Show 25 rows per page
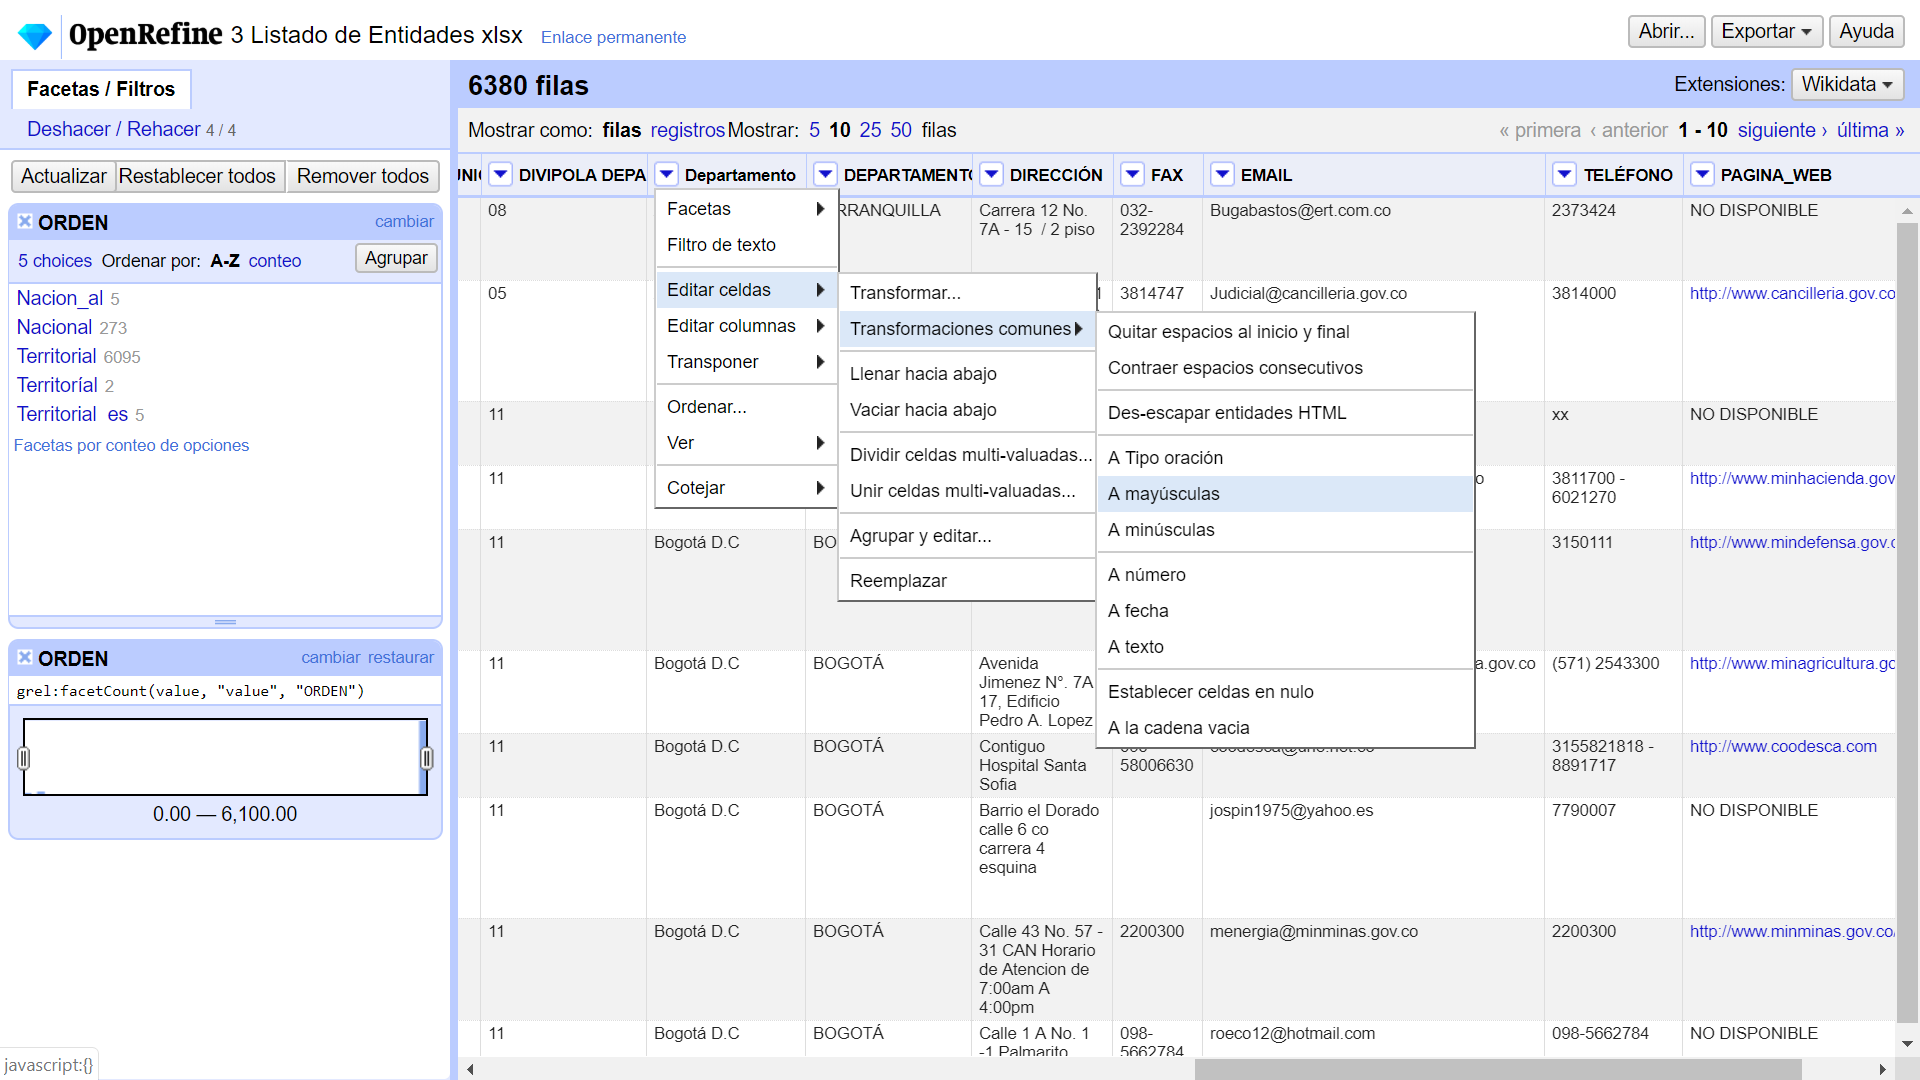This screenshot has width=1920, height=1080. (x=870, y=131)
